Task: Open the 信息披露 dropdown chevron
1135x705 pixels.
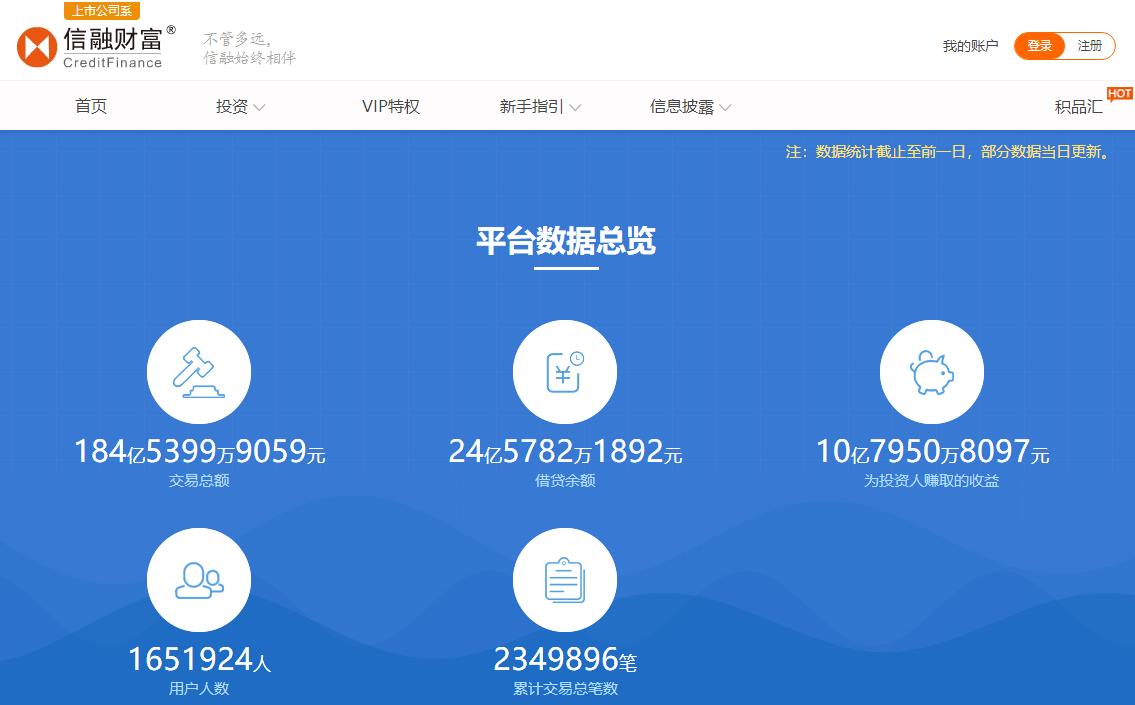Action: point(725,108)
